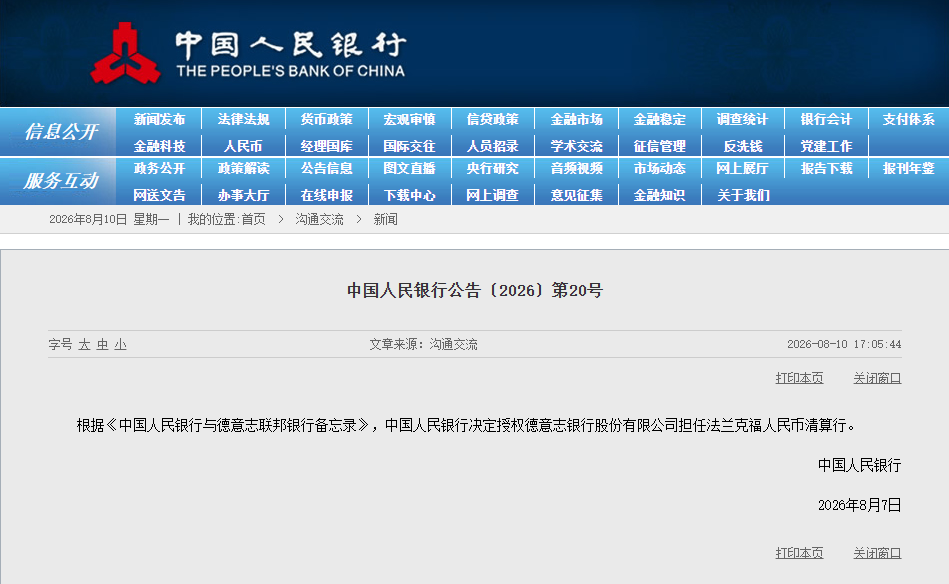949x584 pixels.
Task: Go to 办事大厅 page
Action: pos(243,195)
